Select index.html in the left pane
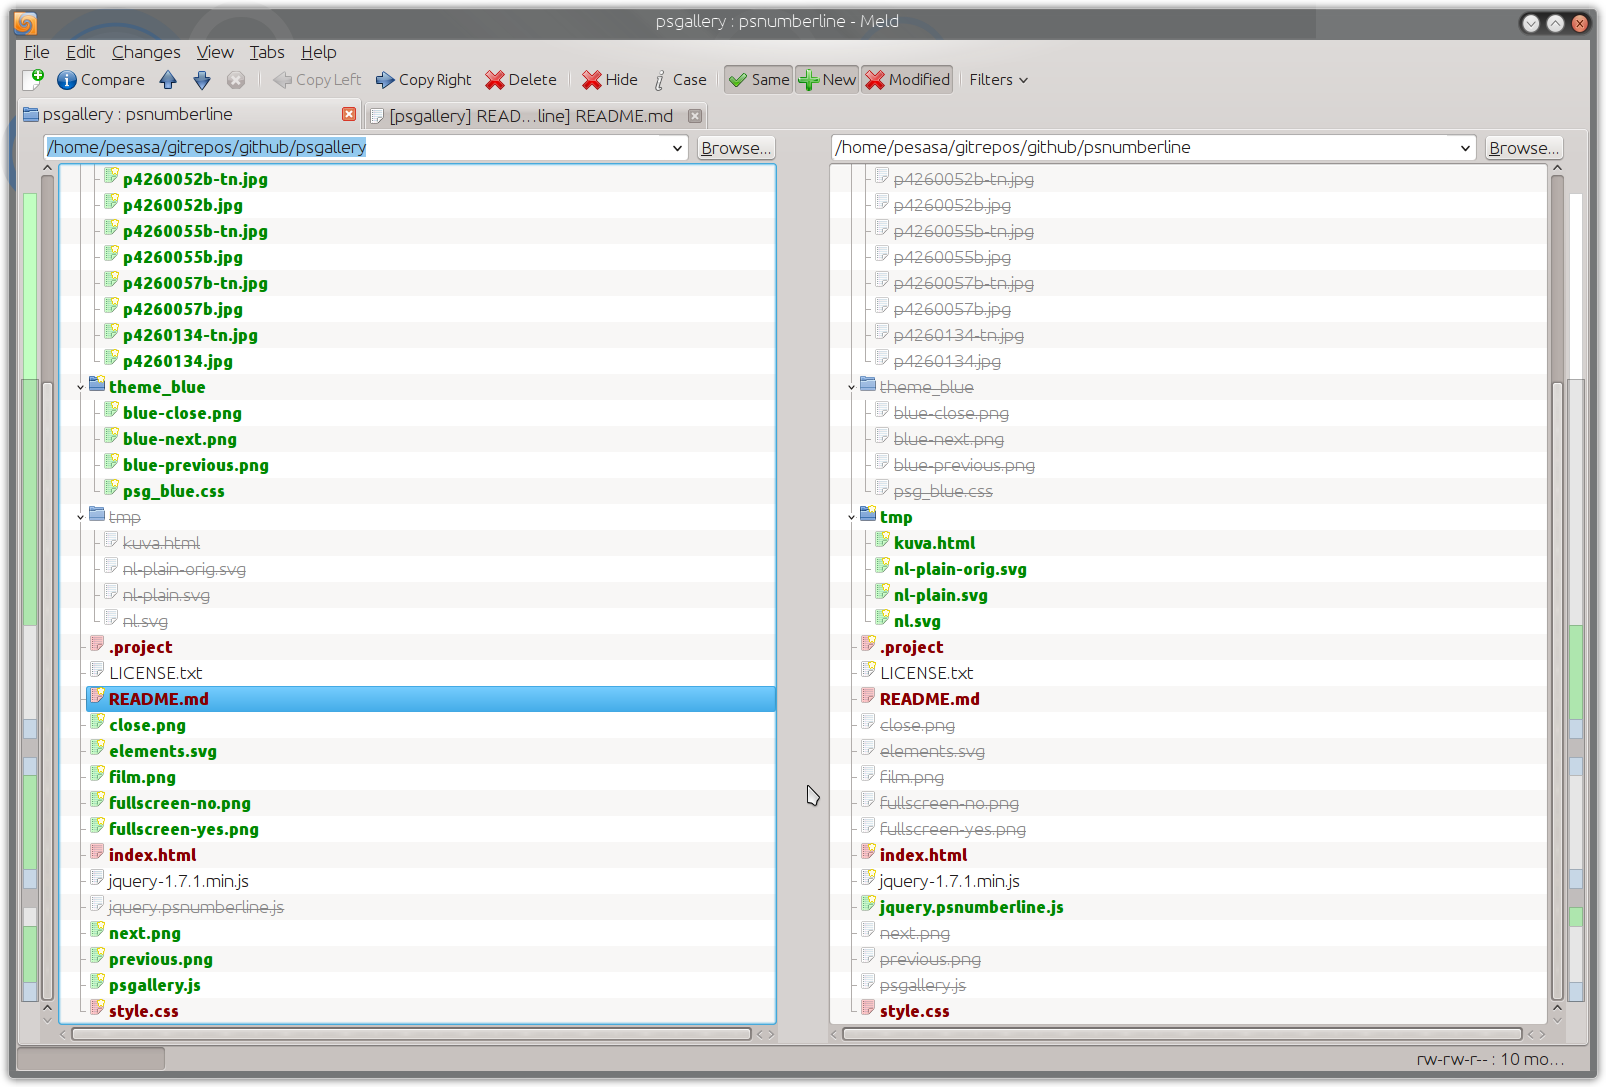The height and width of the screenshot is (1087, 1606). coord(152,855)
